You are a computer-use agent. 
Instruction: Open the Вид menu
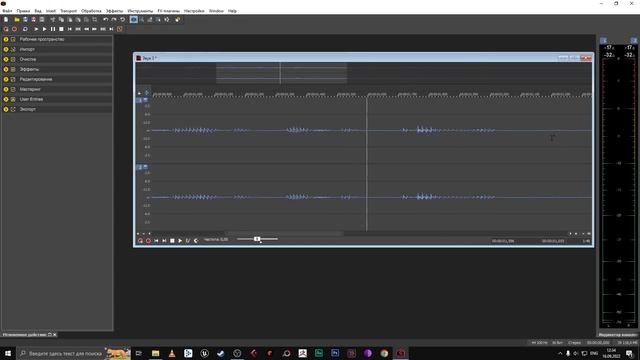click(38, 11)
